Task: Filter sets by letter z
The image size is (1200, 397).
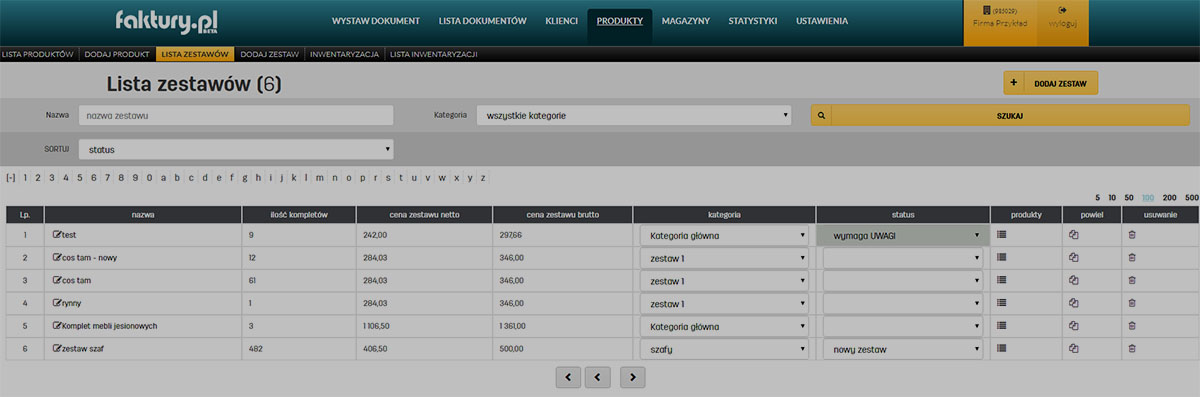Action: click(483, 178)
